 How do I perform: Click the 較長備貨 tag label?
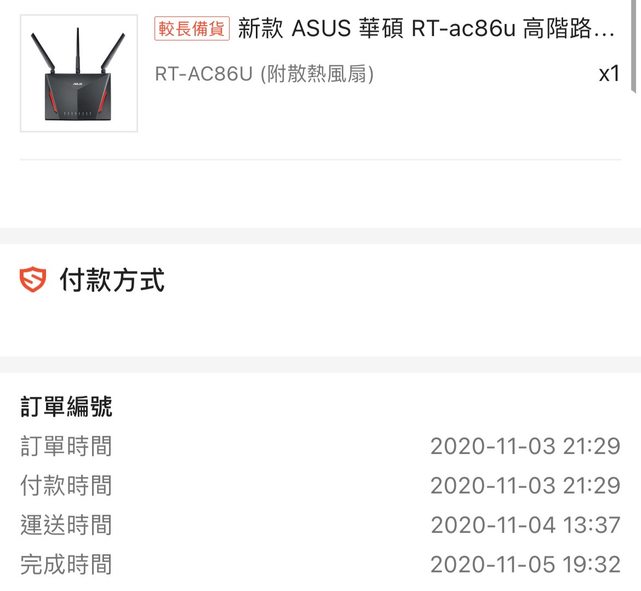[192, 28]
